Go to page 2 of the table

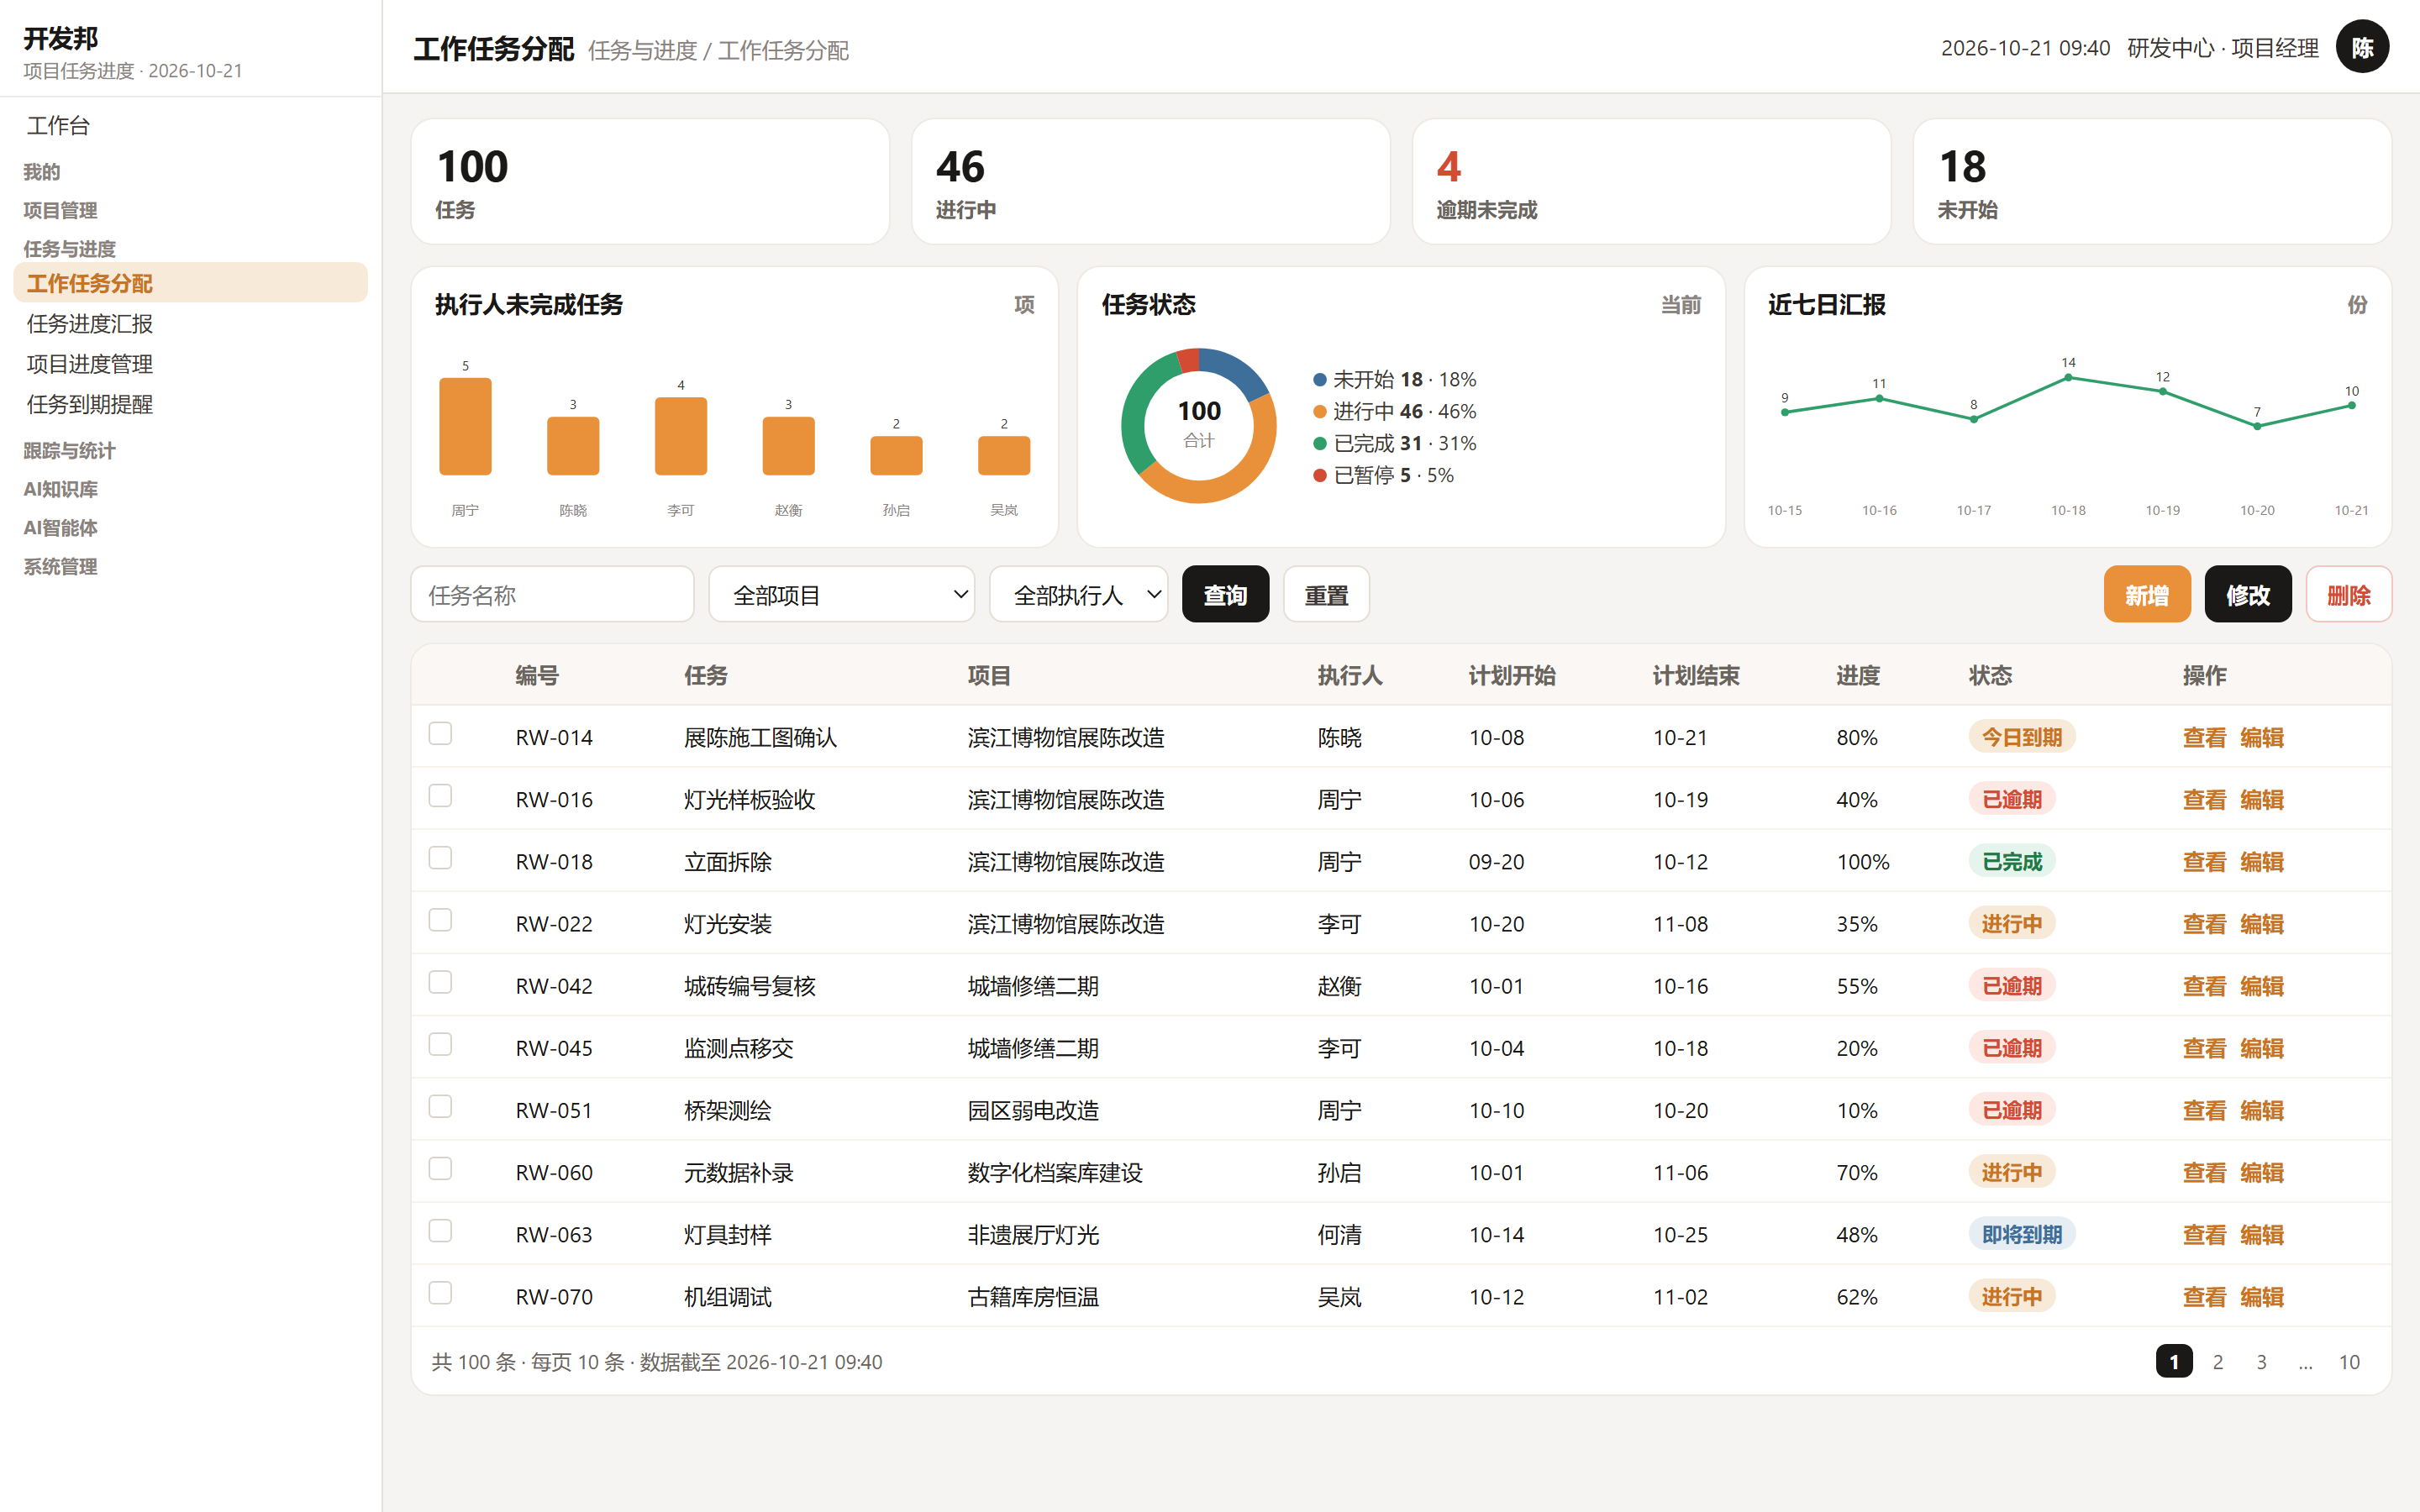(2217, 1362)
